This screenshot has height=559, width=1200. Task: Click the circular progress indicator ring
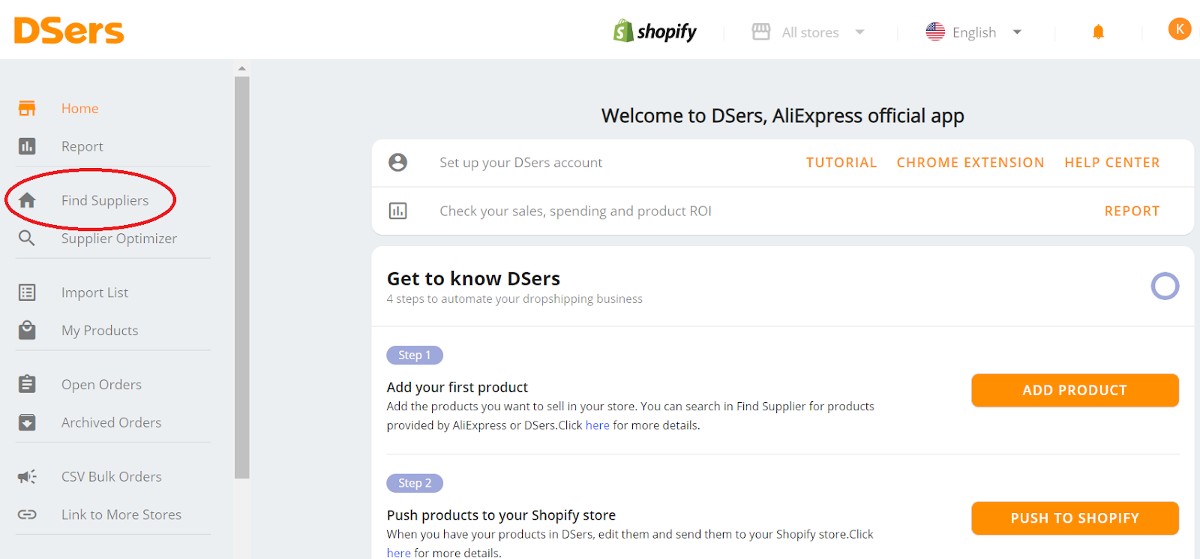[1165, 287]
